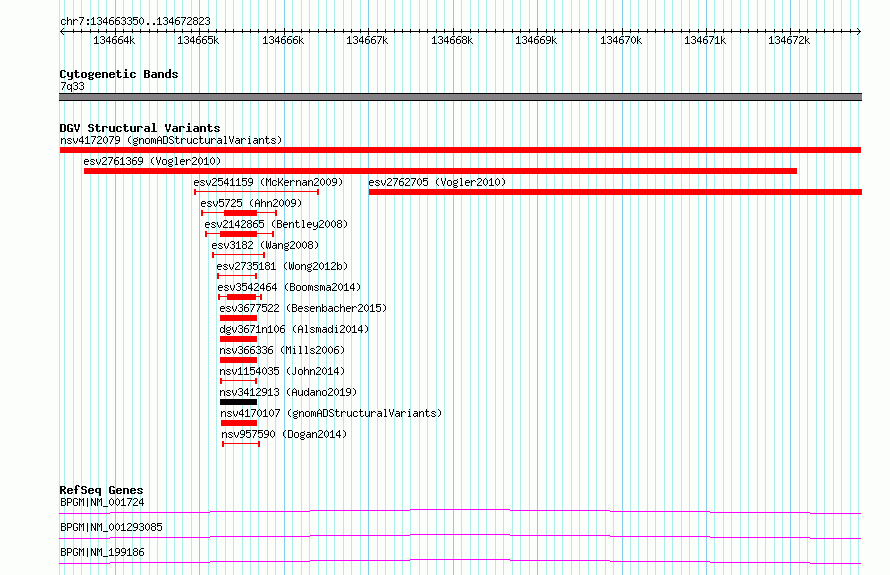Open esv5725 (Ahn2009) variant label
890x575 pixels.
(251, 203)
